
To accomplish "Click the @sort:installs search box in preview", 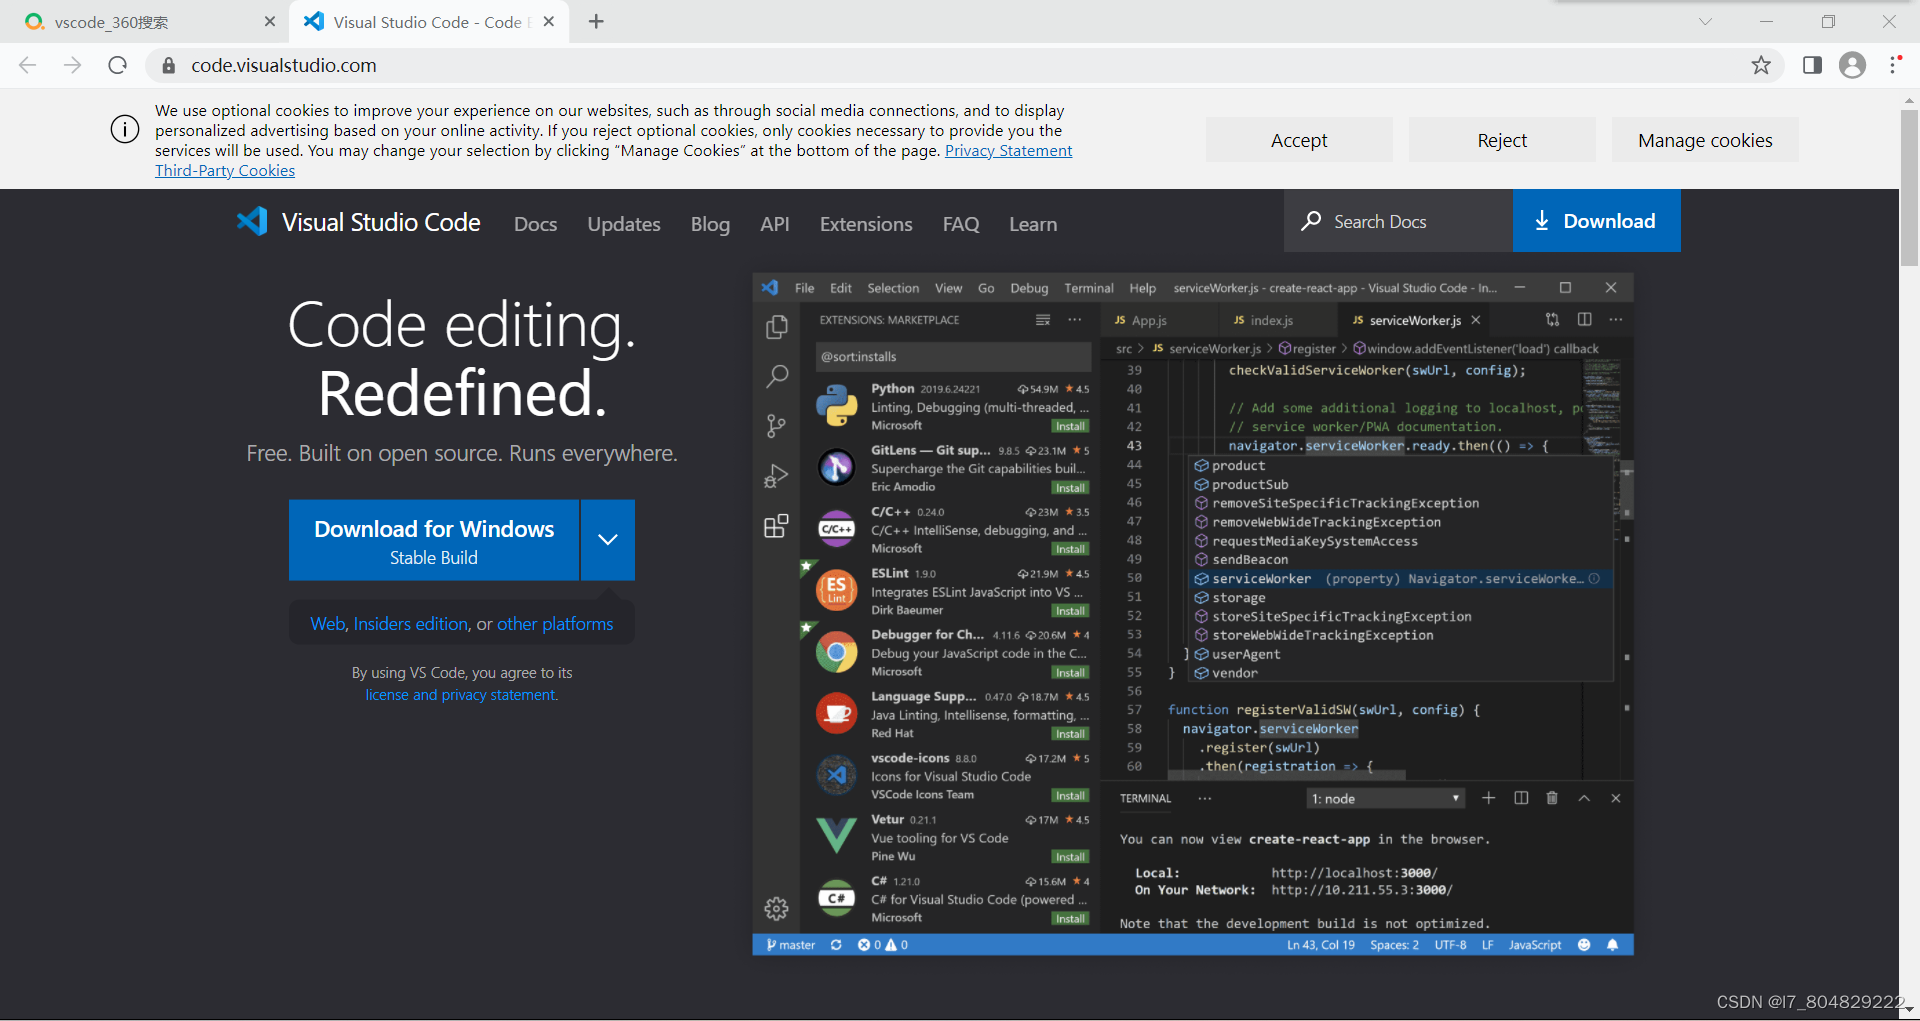I will coord(952,357).
